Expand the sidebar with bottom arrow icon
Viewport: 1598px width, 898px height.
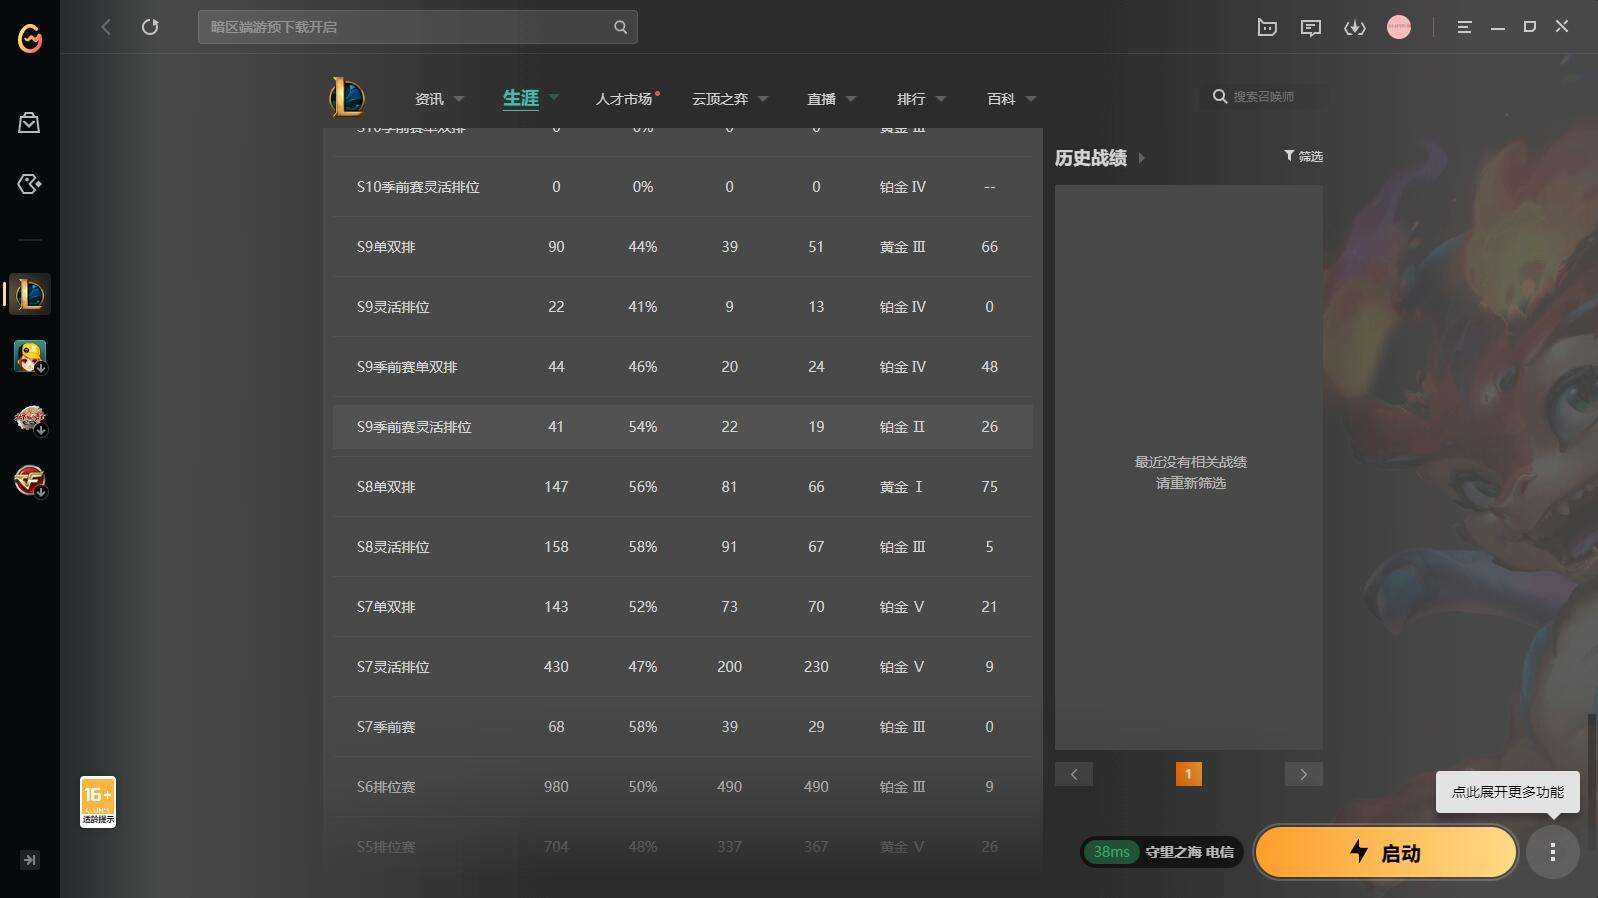(29, 860)
